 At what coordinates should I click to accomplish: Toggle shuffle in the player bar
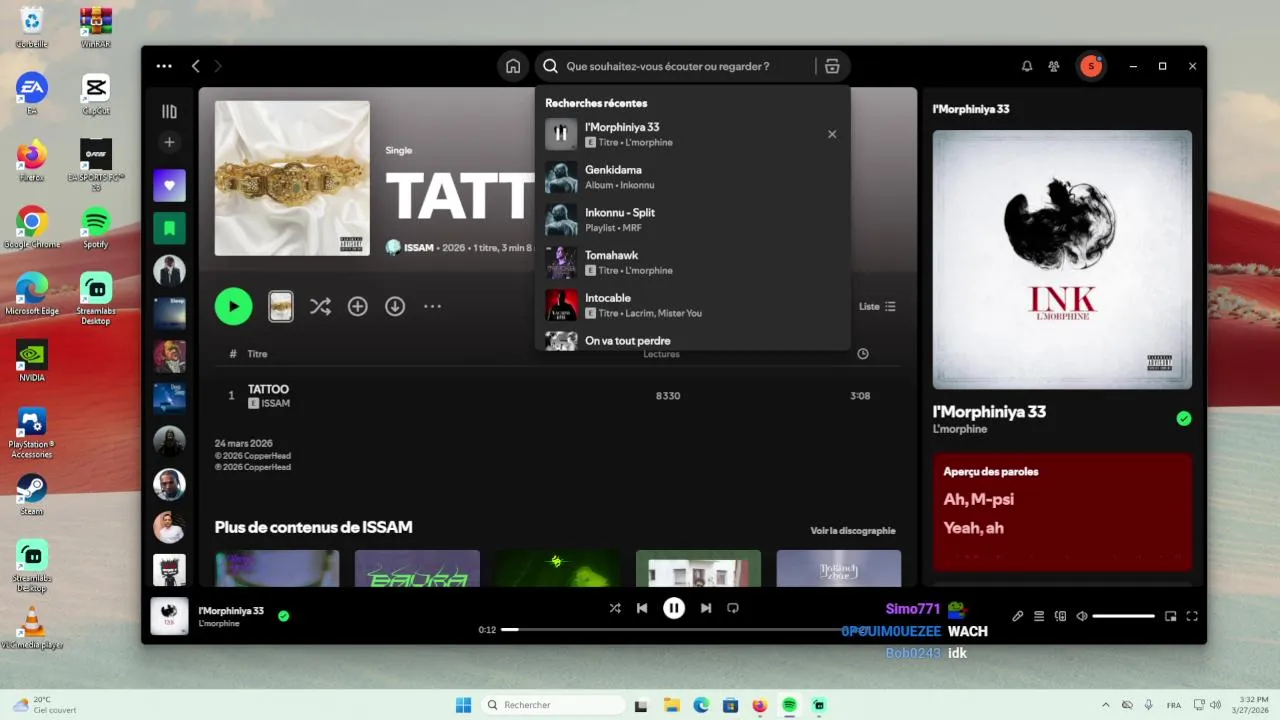point(615,608)
